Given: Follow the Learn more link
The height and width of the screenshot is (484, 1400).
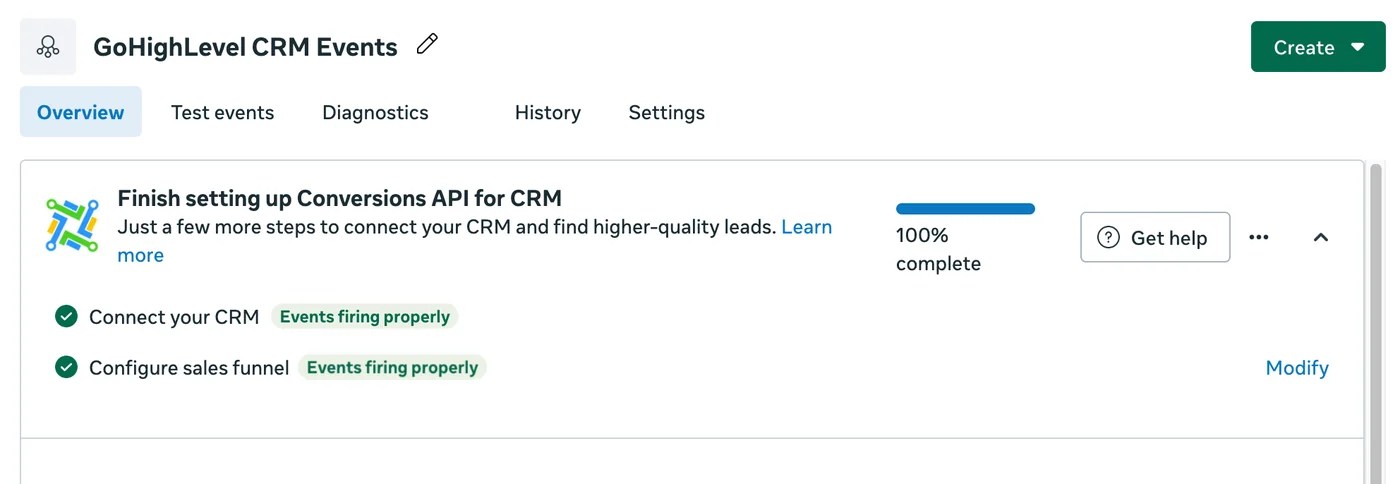Looking at the screenshot, I should point(806,227).
